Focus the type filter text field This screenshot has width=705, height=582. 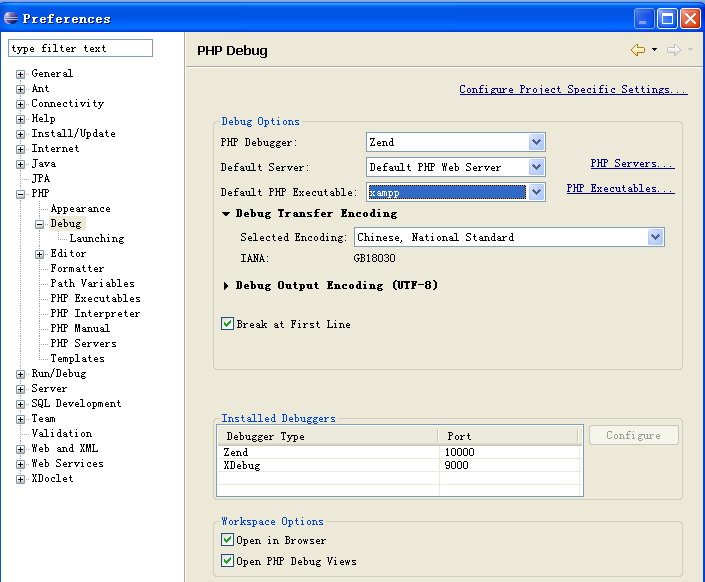[80, 48]
